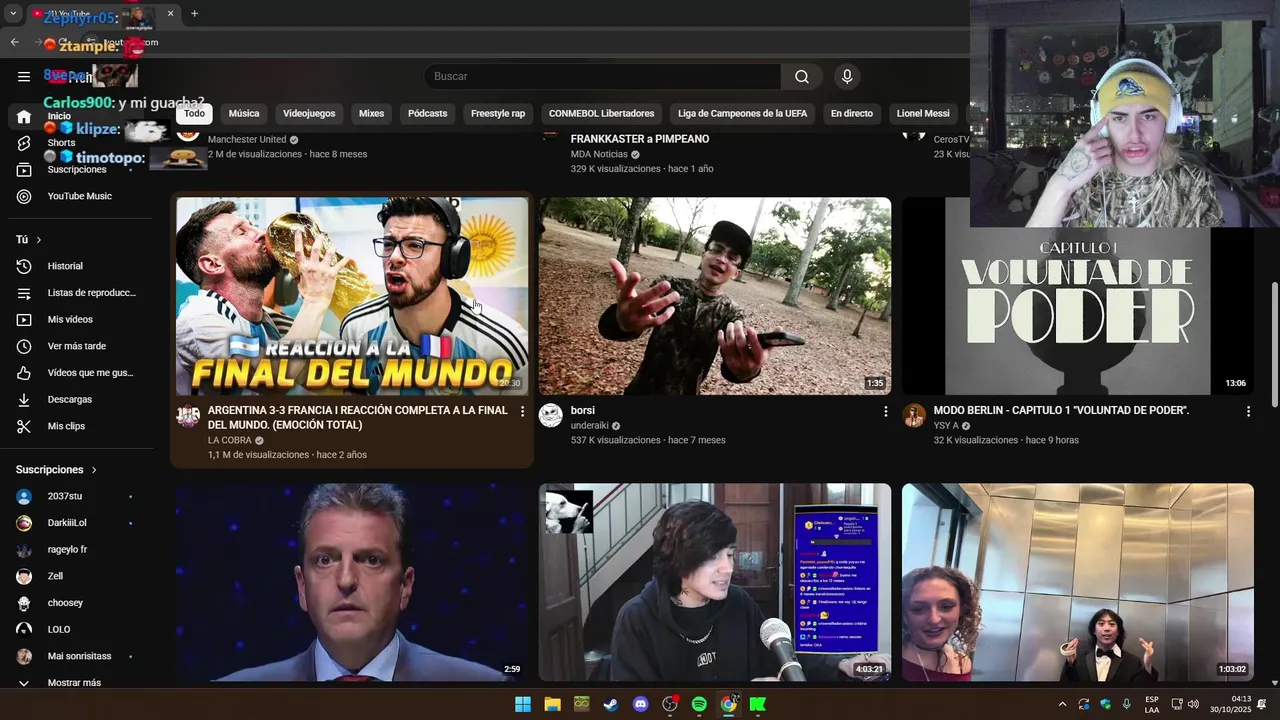The height and width of the screenshot is (720, 1280).
Task: Select the Todo filter chip
Action: [x=194, y=113]
